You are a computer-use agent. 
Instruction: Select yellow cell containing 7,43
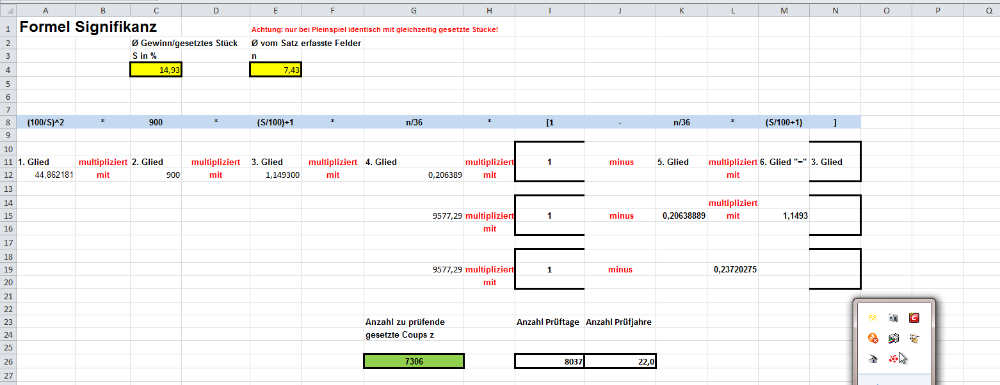coord(275,70)
